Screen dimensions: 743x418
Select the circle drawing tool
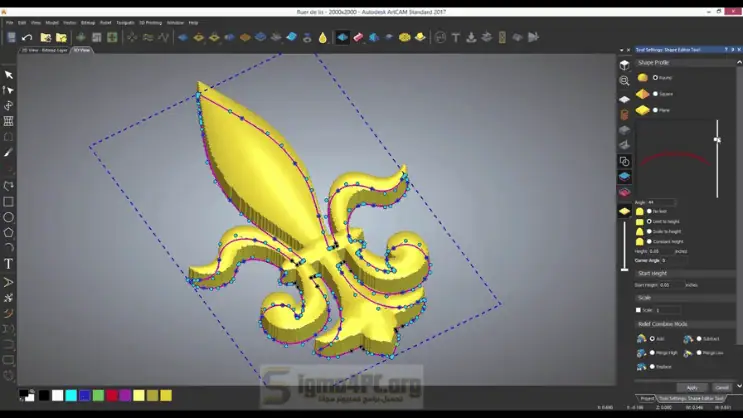(9, 217)
